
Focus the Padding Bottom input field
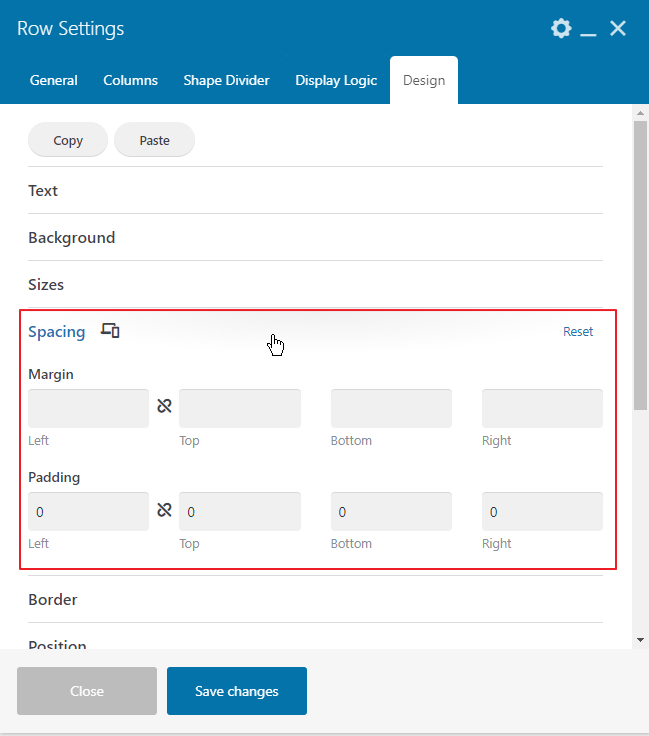391,512
